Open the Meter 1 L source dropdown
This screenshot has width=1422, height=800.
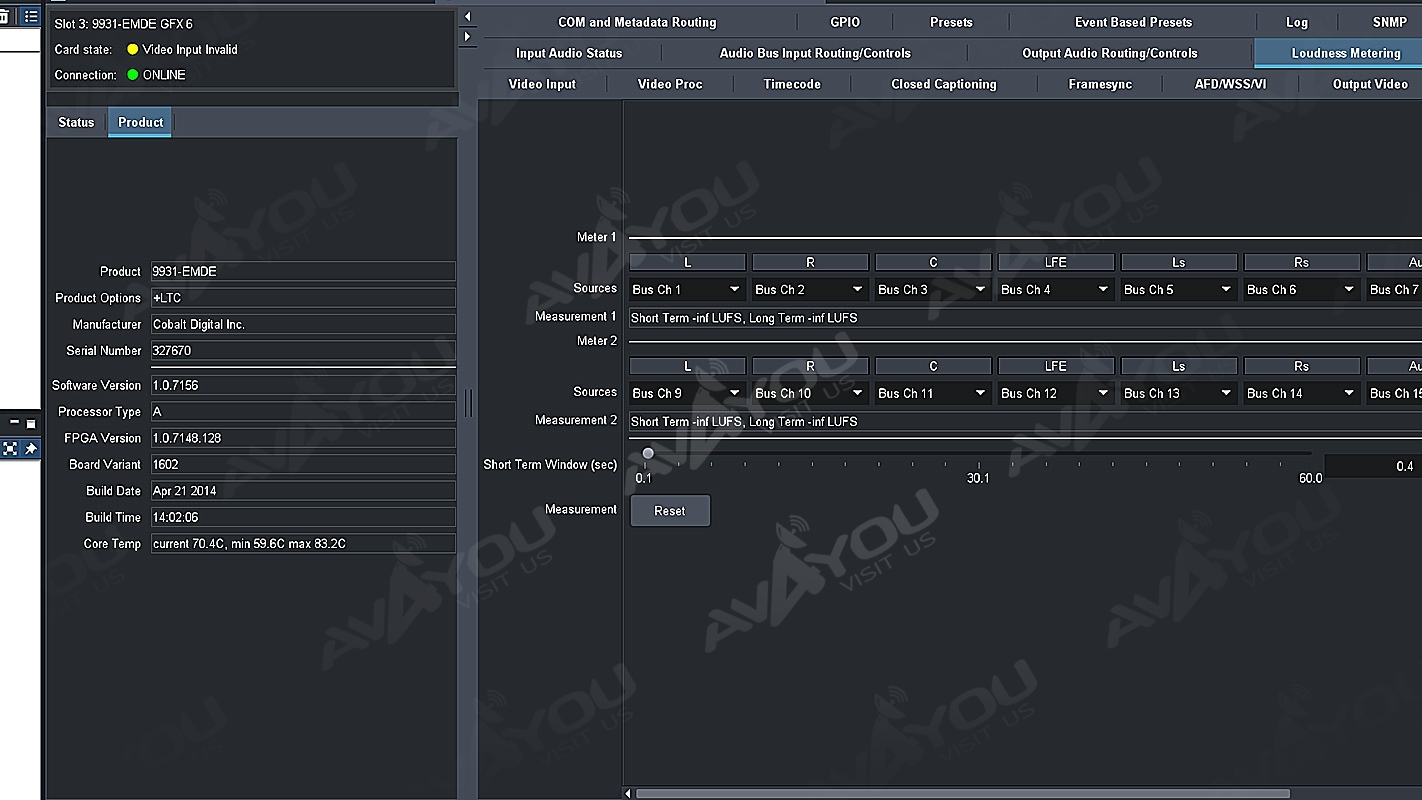pos(687,289)
